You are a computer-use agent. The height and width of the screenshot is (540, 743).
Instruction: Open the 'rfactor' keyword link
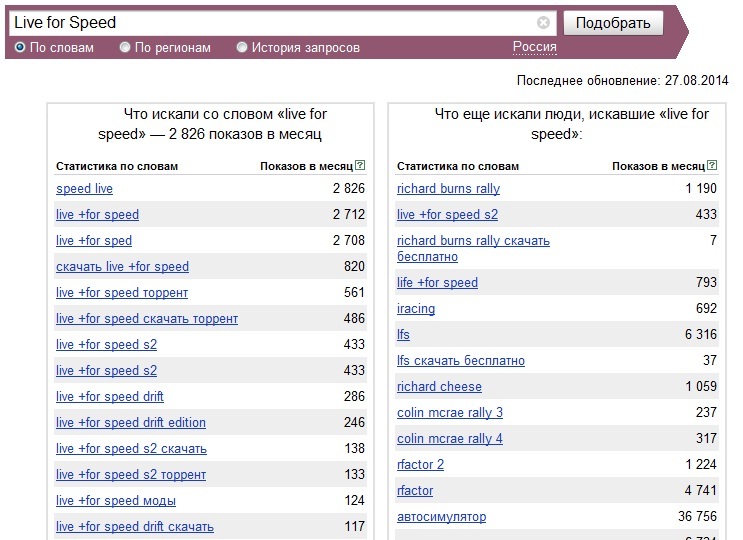click(415, 491)
